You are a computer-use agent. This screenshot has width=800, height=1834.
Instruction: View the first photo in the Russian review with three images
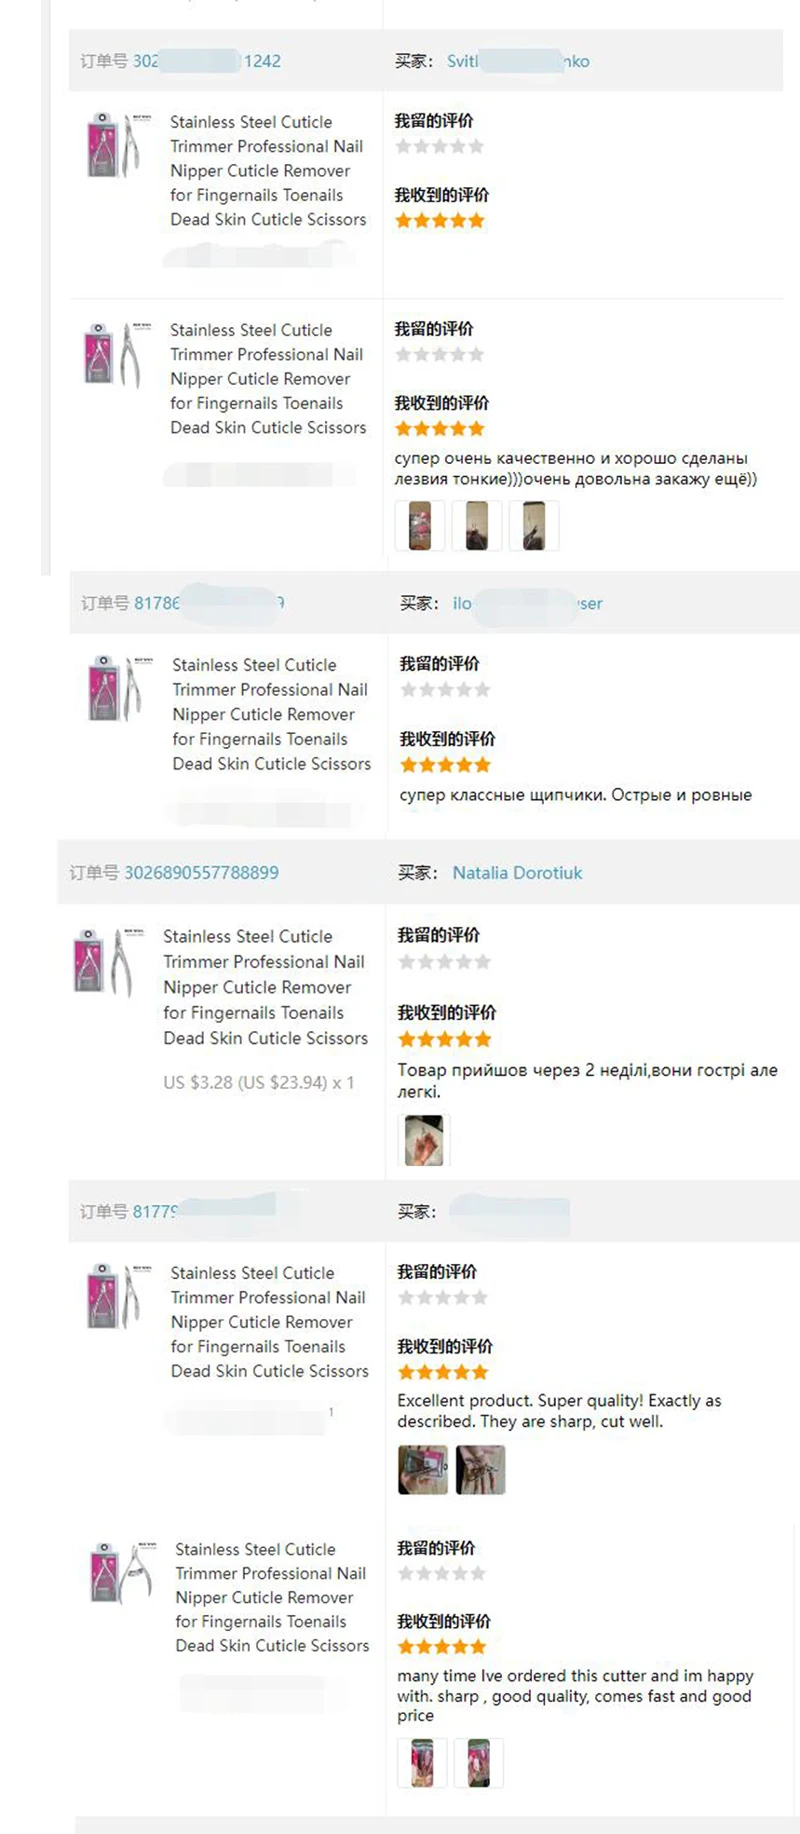coord(419,526)
